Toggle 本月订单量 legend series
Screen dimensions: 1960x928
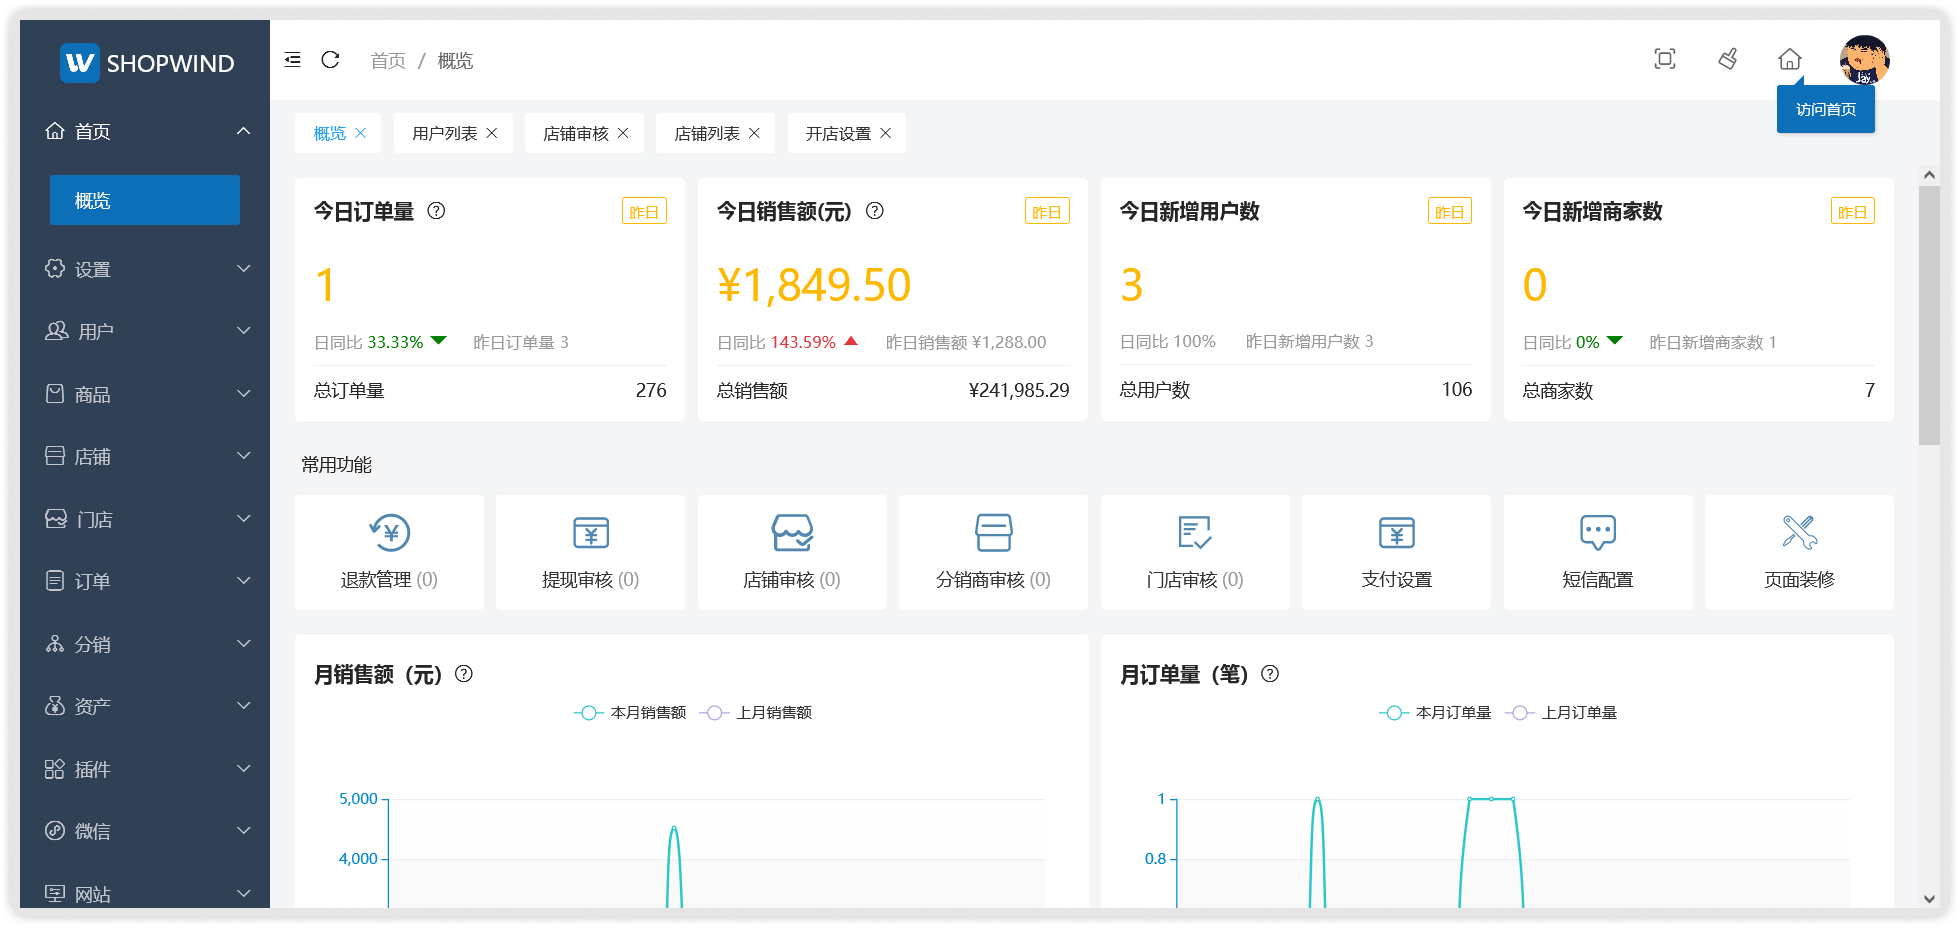1435,712
